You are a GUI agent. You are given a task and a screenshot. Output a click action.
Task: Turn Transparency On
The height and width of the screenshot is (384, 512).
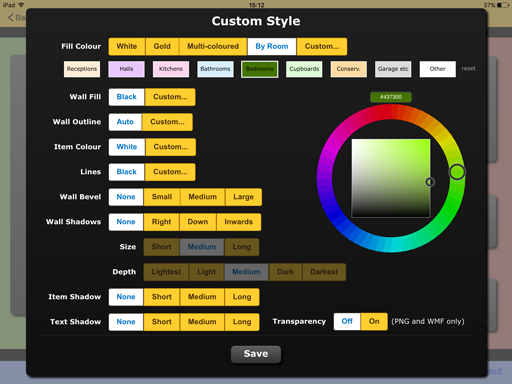click(374, 322)
